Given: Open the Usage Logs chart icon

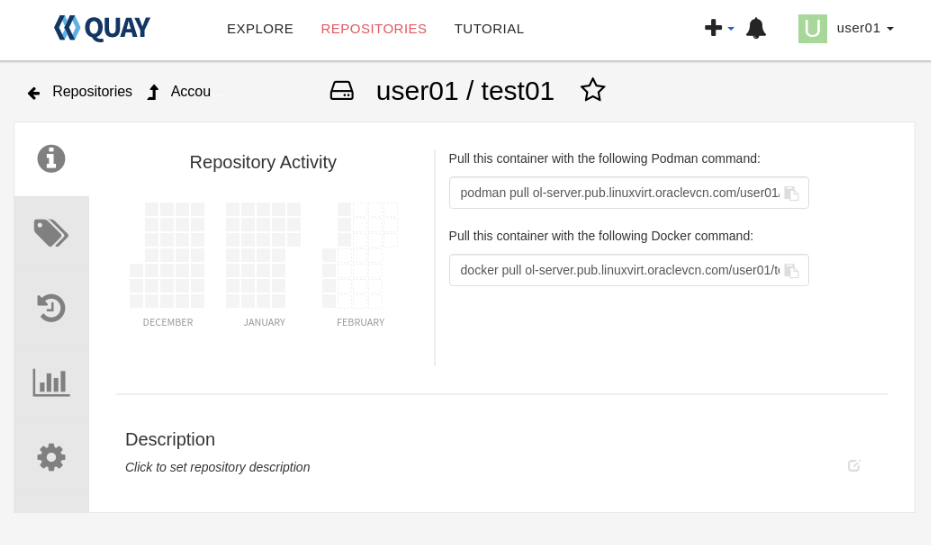Looking at the screenshot, I should 51,382.
